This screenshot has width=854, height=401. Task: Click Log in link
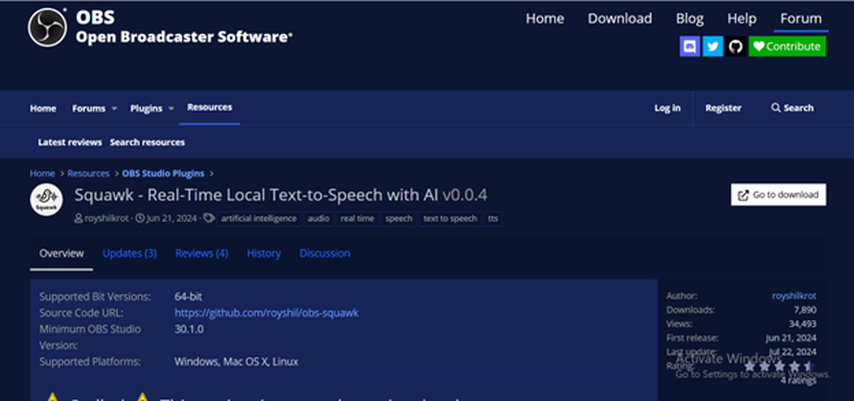(667, 108)
